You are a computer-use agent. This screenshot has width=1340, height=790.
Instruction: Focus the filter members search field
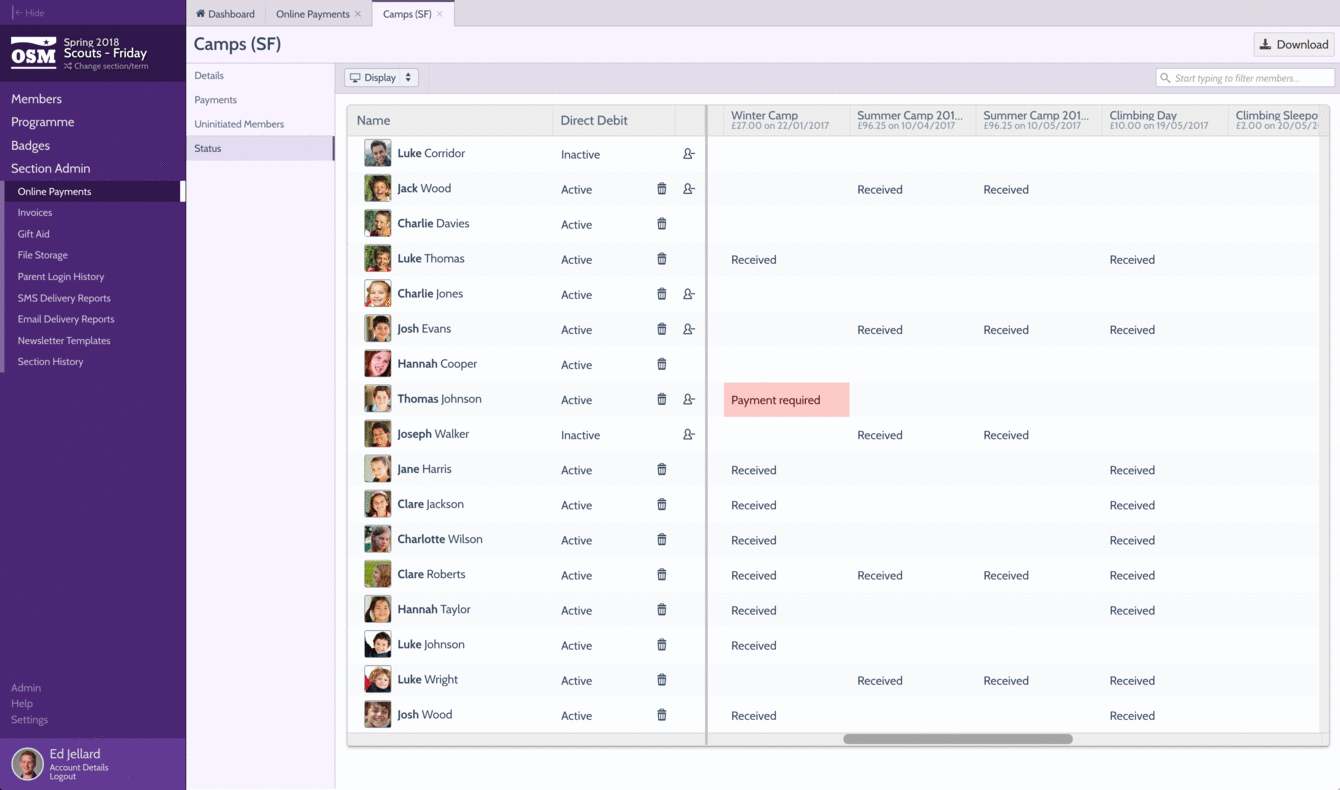click(x=1245, y=78)
